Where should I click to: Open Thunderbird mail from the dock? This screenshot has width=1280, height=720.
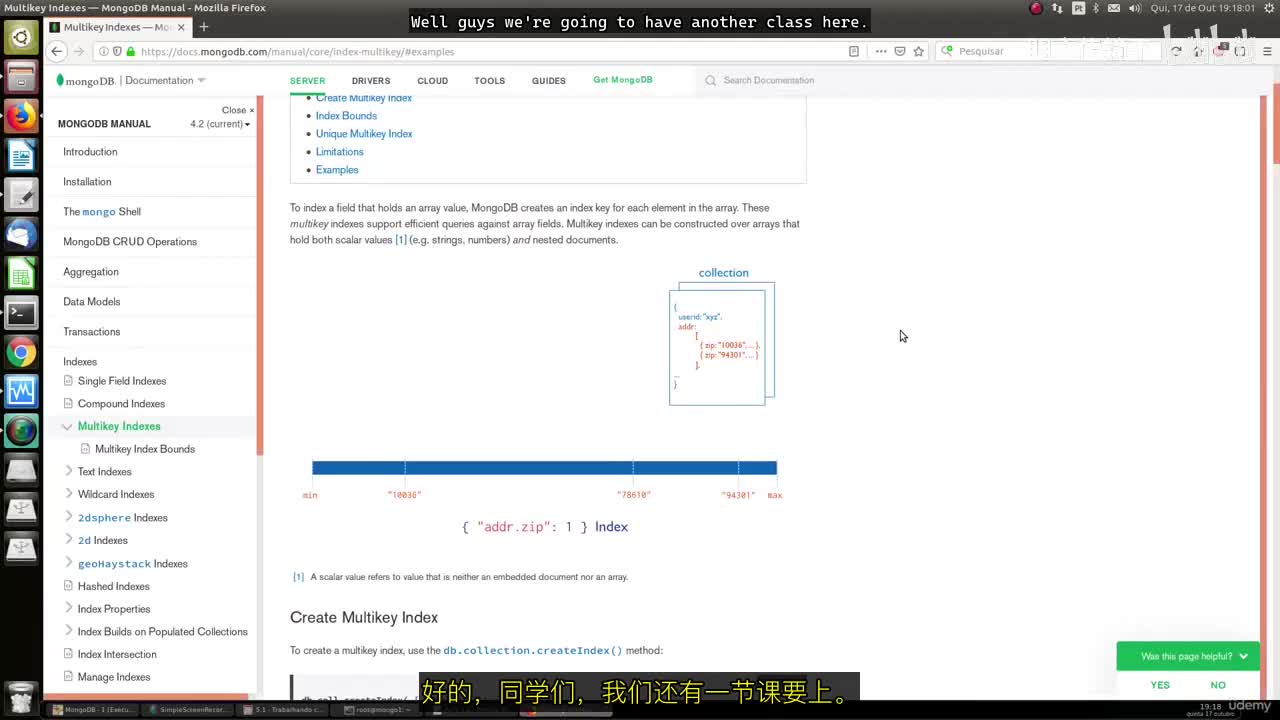pos(21,234)
